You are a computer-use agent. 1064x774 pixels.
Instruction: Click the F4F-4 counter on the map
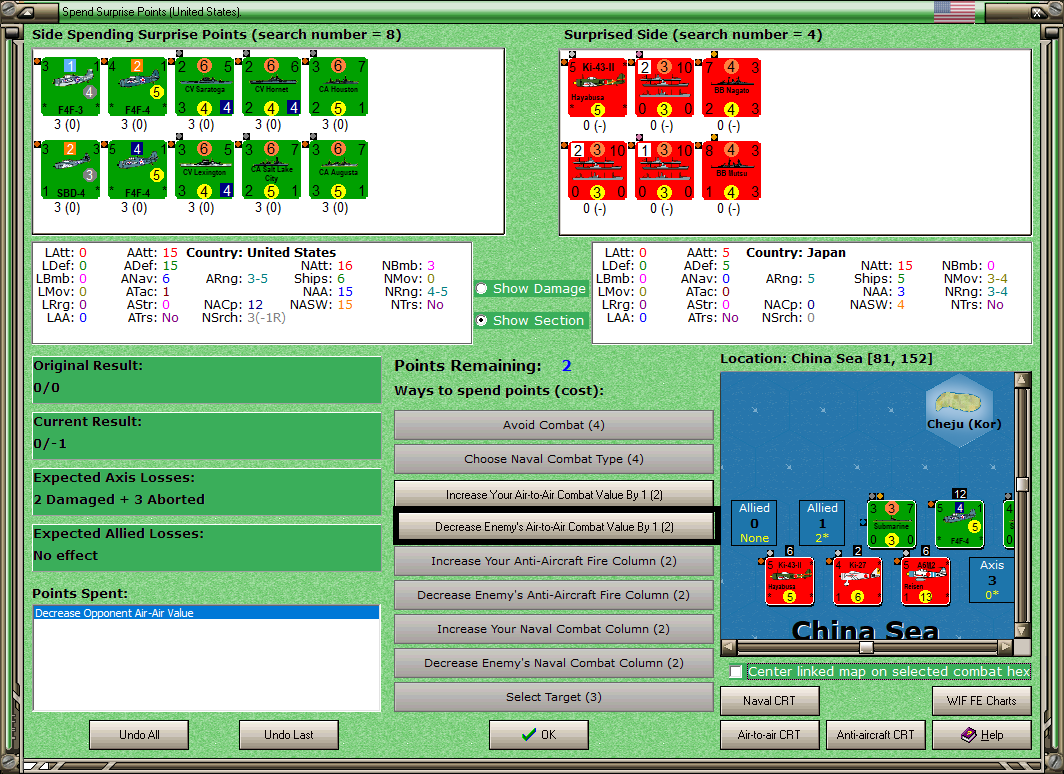[x=960, y=524]
